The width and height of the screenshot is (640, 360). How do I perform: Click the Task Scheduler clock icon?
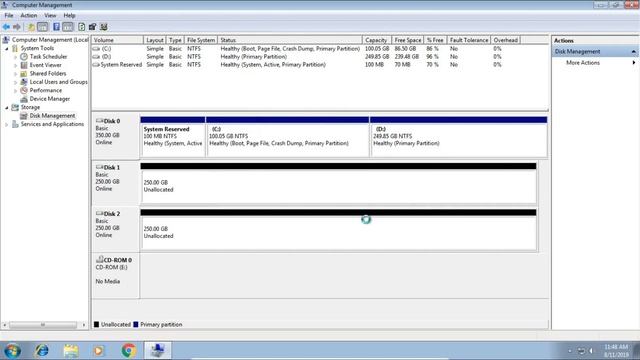pyautogui.click(x=24, y=57)
